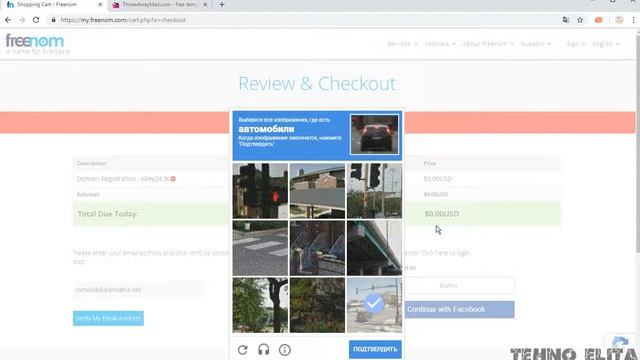Close the ThrowAwayMail tab
This screenshot has width=640, height=360.
pos(205,4)
